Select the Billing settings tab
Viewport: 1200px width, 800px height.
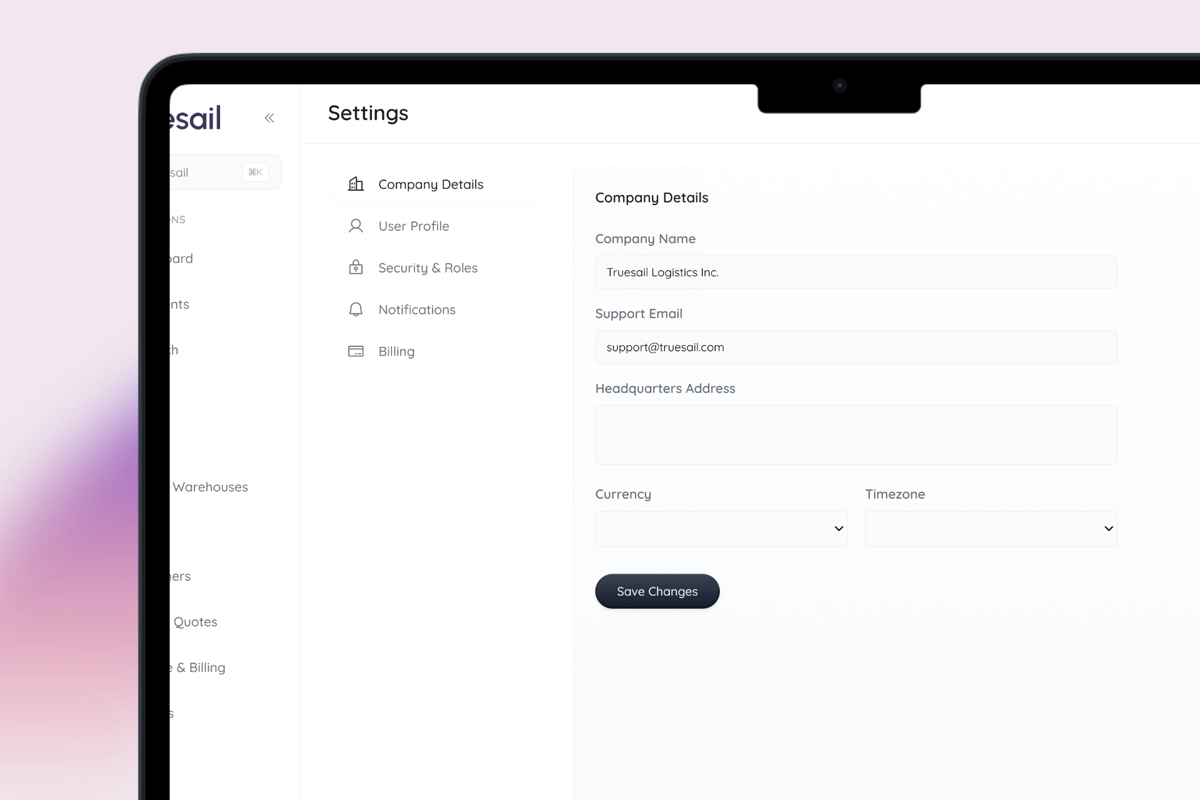point(437,352)
